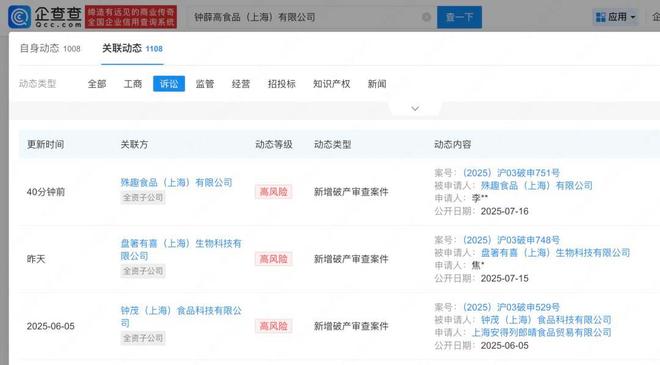Select the 经营 filter

(x=241, y=84)
